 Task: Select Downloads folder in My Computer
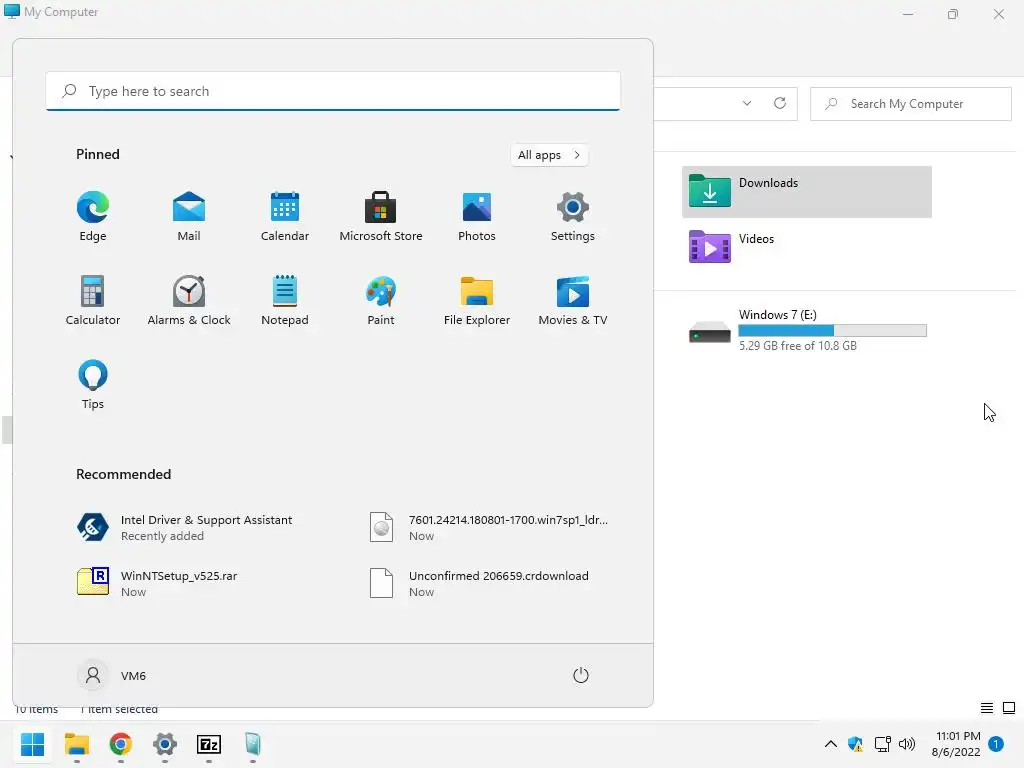807,191
